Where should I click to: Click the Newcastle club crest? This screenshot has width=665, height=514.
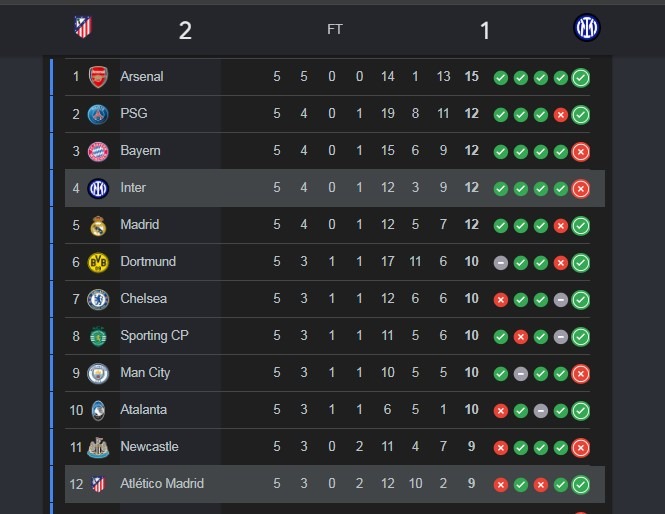[x=98, y=447]
